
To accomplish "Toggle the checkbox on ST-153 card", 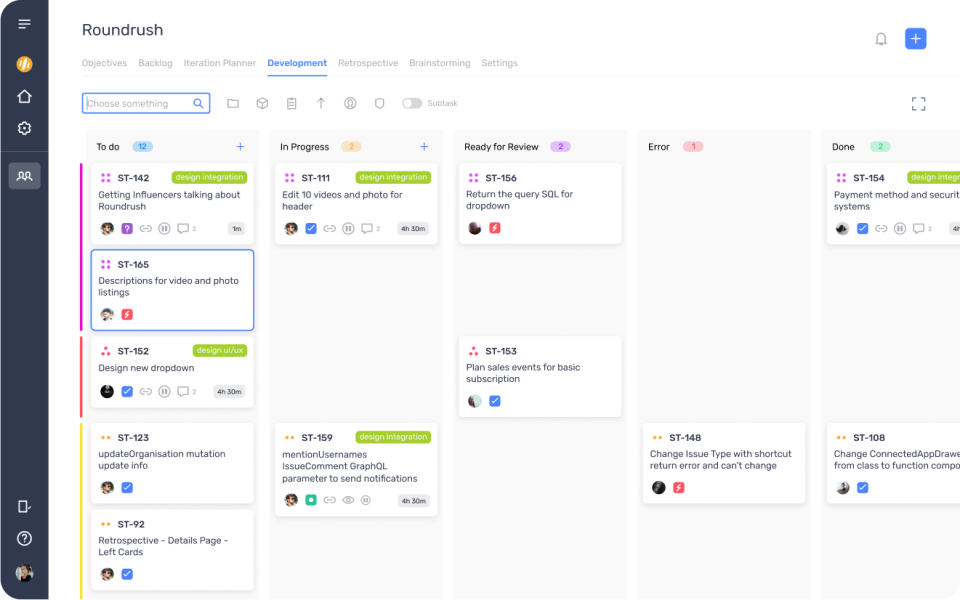I will tap(495, 400).
